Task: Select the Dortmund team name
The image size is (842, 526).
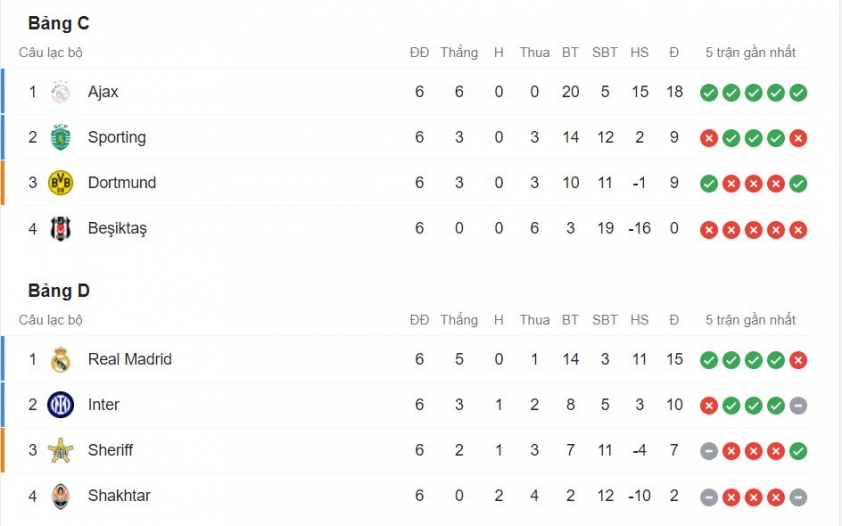Action: click(122, 182)
